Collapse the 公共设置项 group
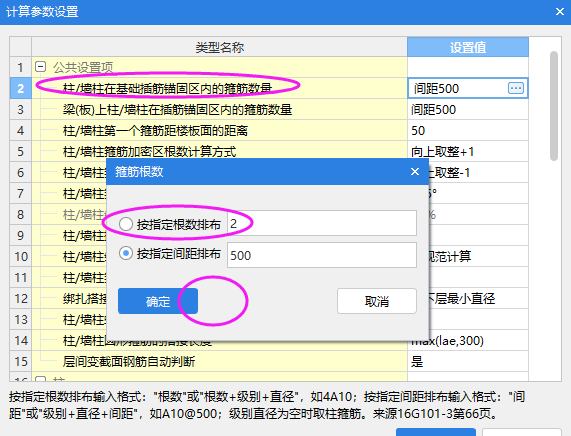This screenshot has height=436, width=571. tap(40, 67)
